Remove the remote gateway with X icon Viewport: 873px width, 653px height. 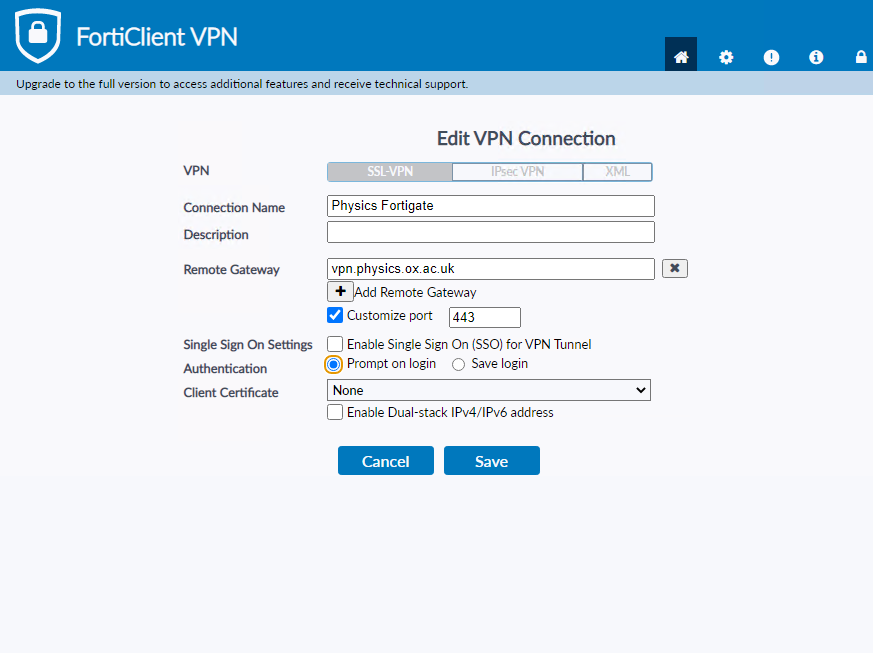click(x=675, y=268)
